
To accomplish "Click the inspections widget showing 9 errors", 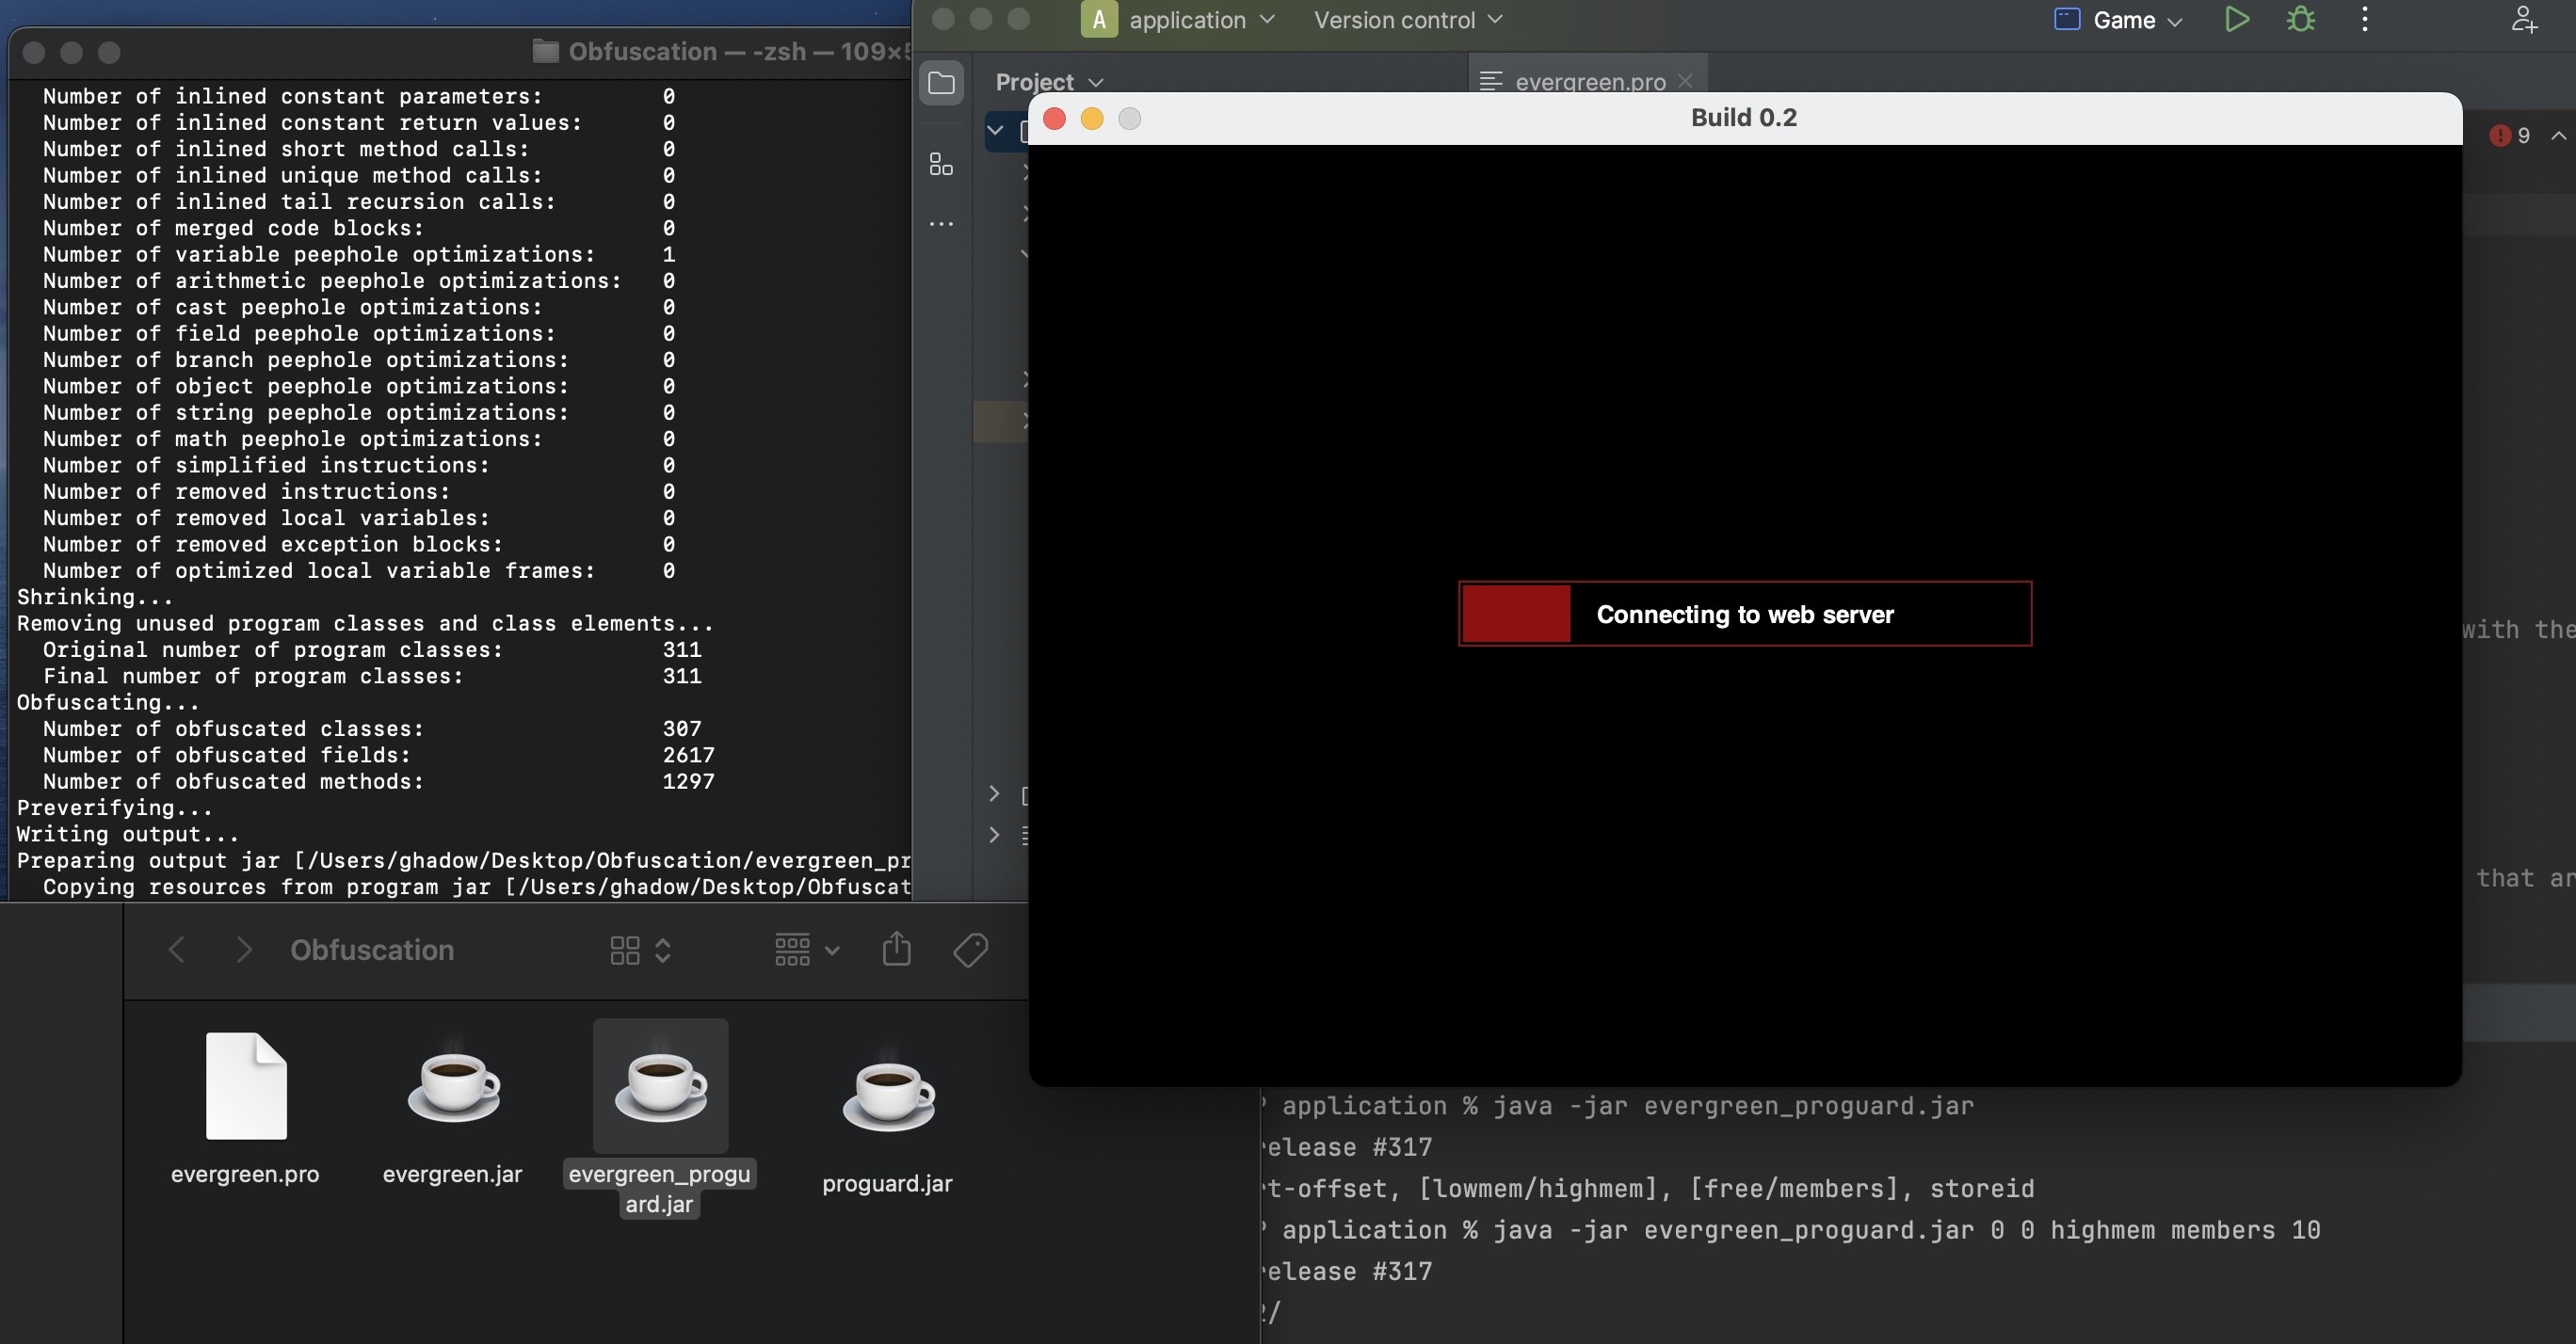I will click(x=2508, y=135).
